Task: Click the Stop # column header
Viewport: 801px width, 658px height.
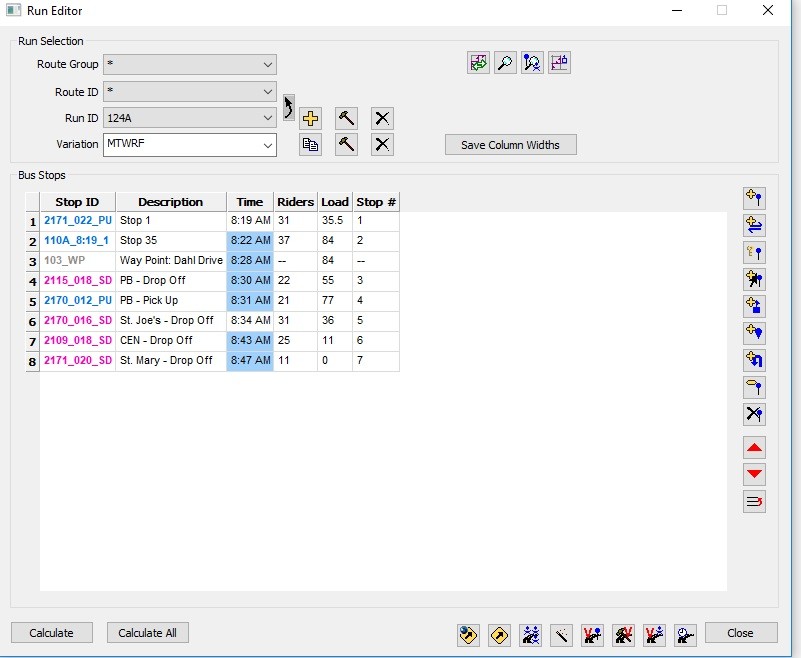Action: (376, 202)
